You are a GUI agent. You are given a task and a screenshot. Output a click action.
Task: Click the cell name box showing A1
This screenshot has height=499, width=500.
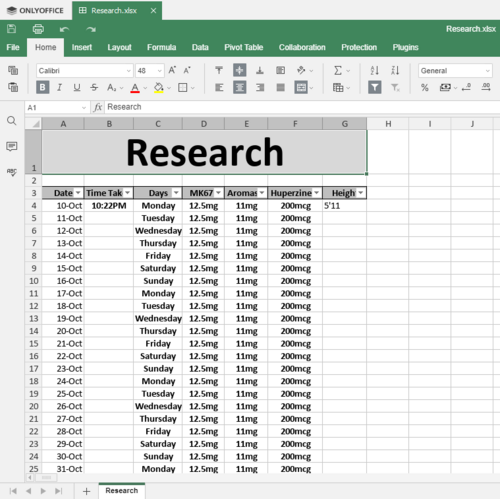57,108
